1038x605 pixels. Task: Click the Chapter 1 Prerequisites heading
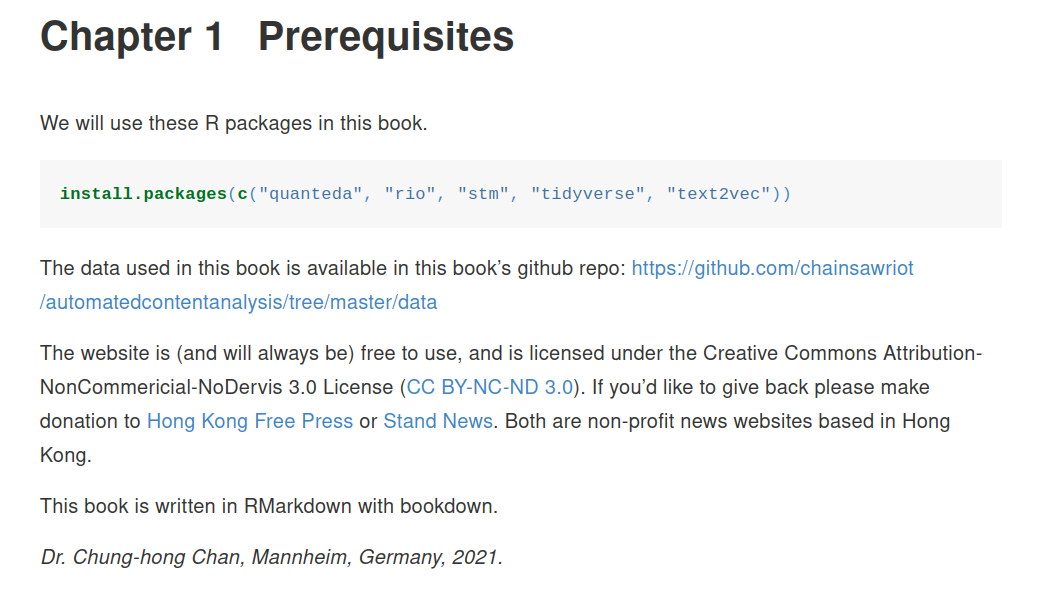point(277,36)
